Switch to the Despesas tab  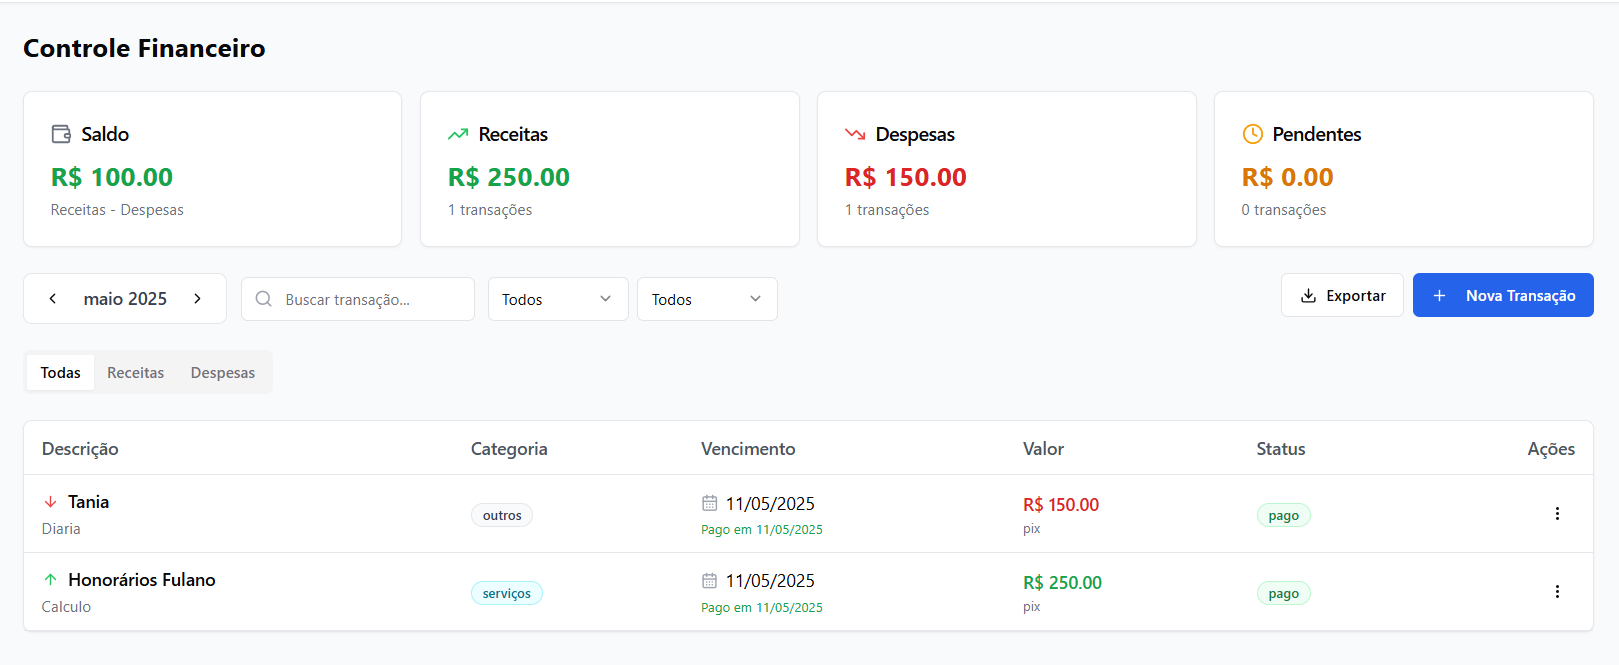223,373
